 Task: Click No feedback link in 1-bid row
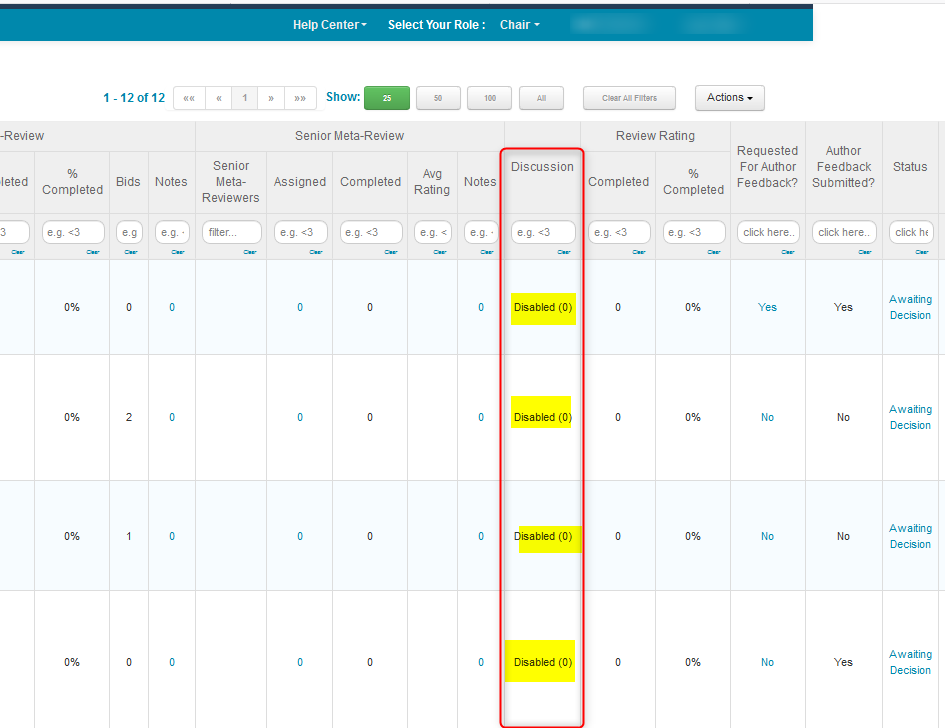767,536
